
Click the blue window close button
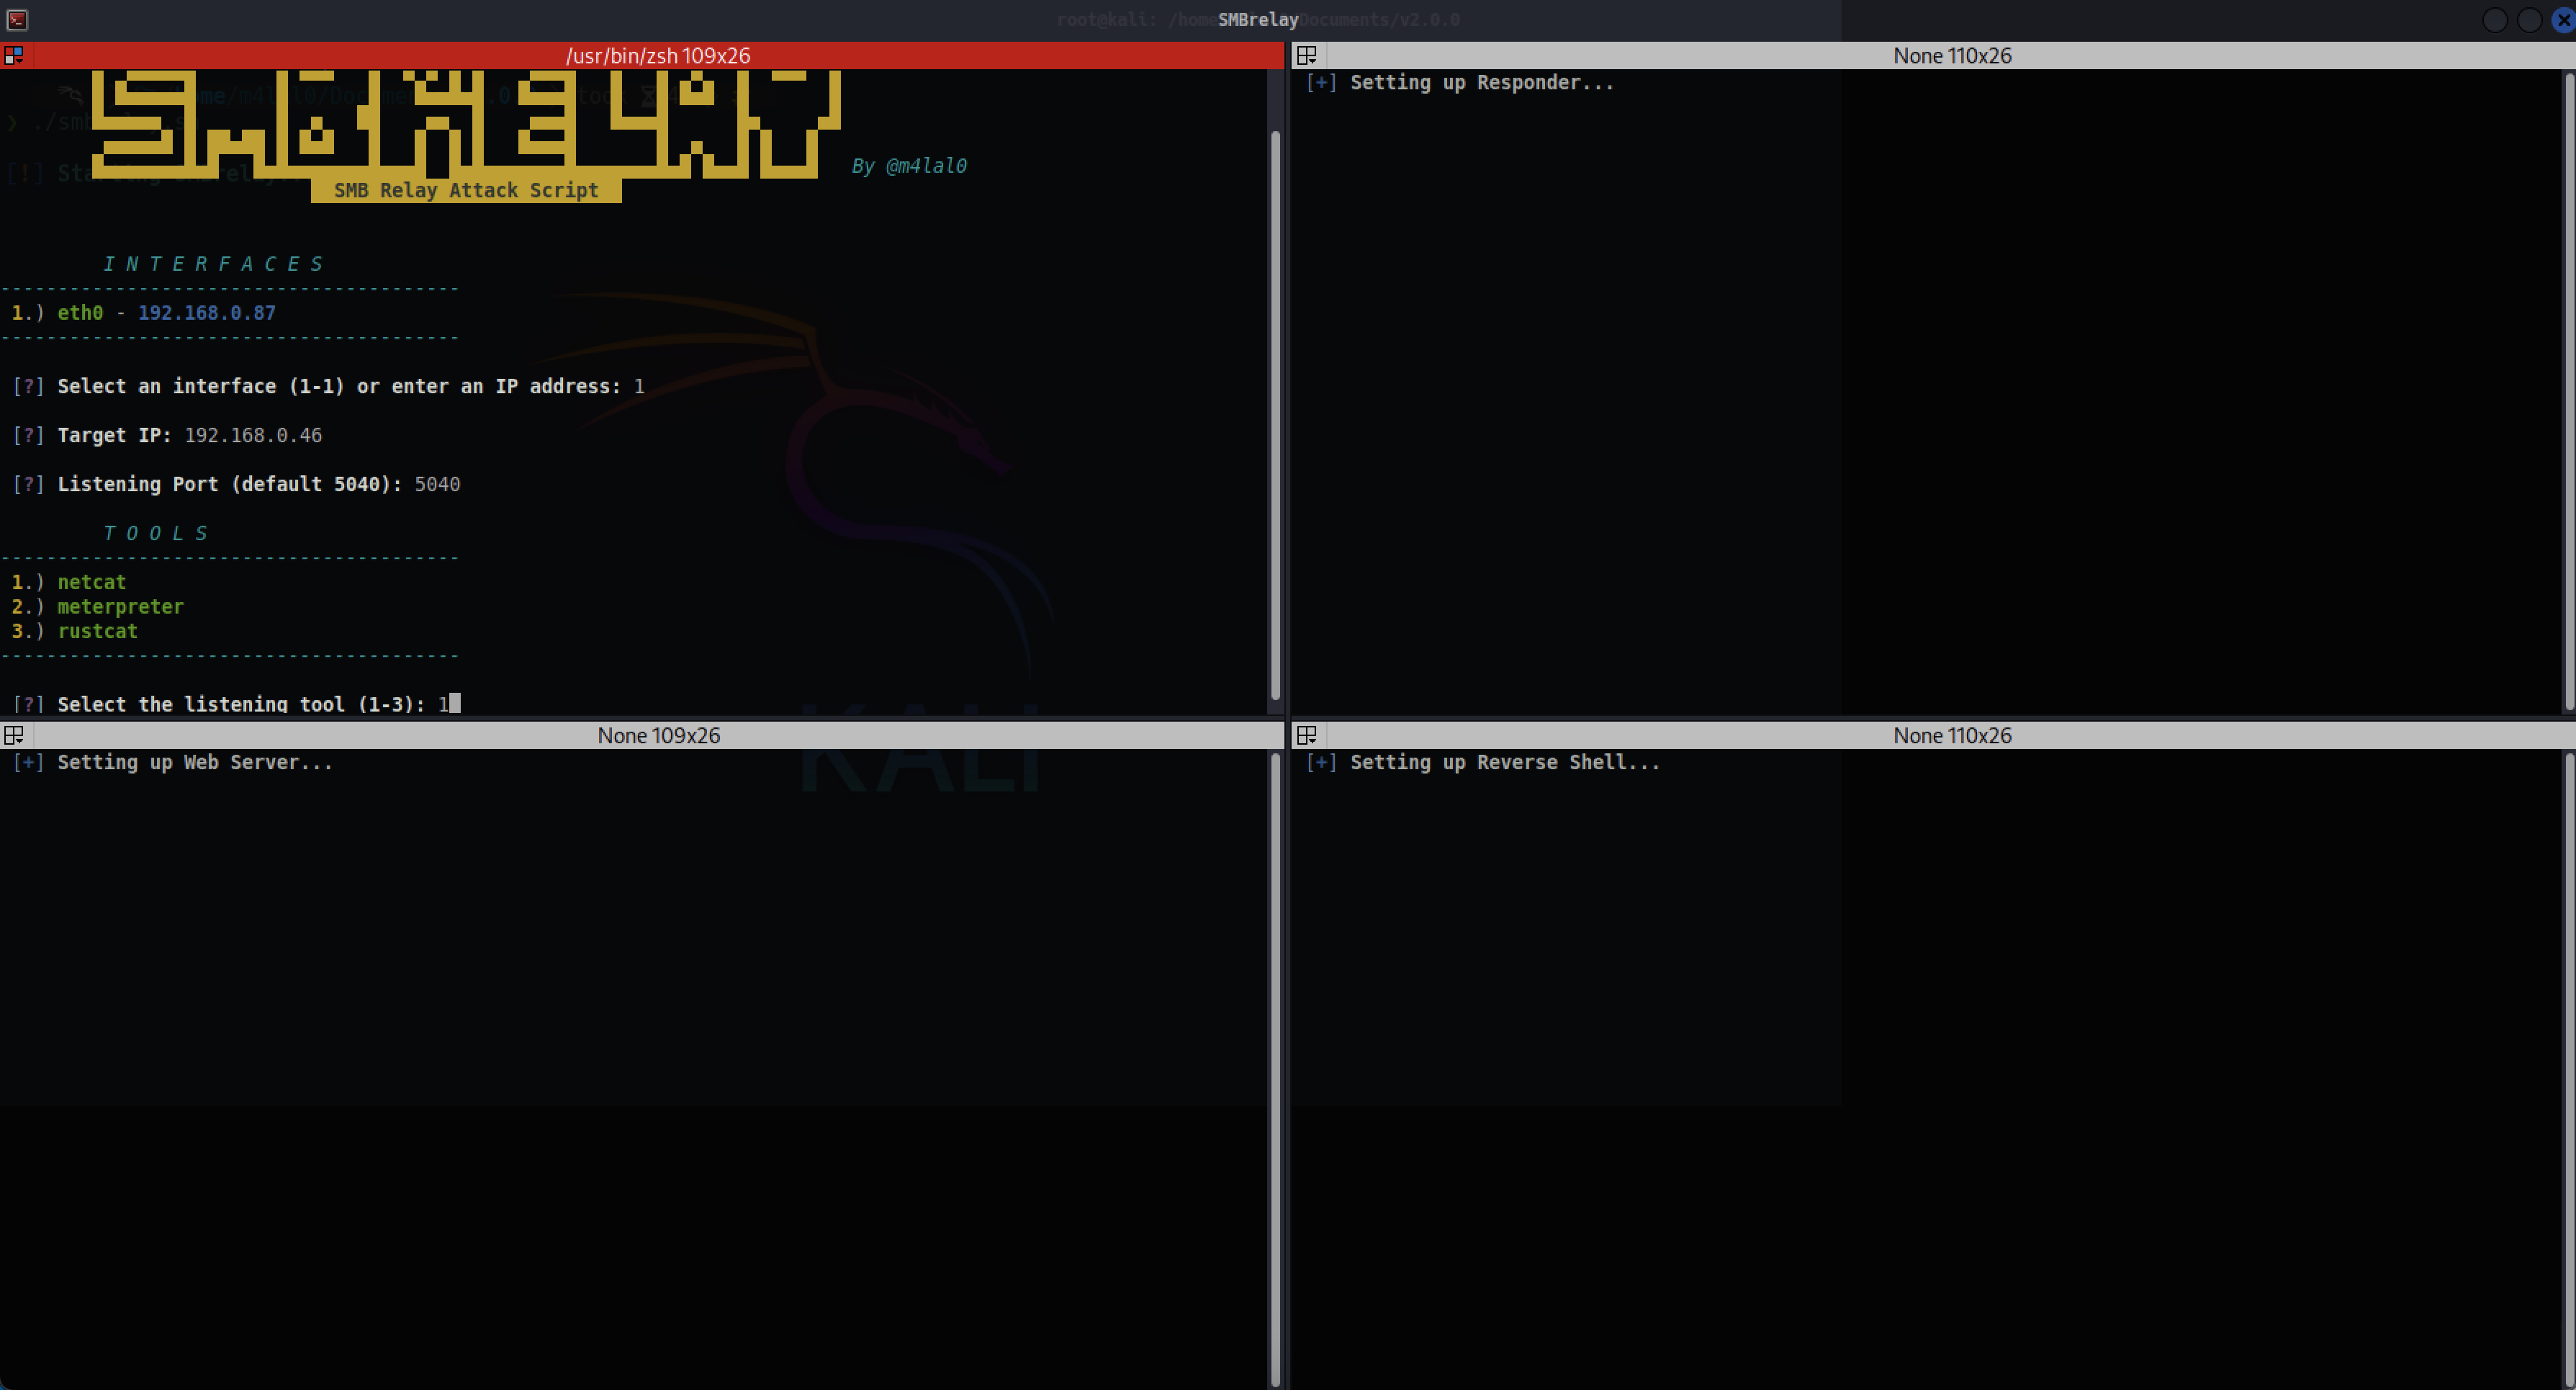click(2564, 20)
